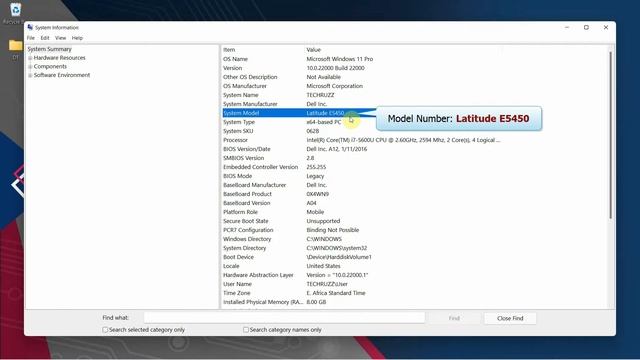Expand the Hardware Resources node
The height and width of the screenshot is (360, 640).
30,58
